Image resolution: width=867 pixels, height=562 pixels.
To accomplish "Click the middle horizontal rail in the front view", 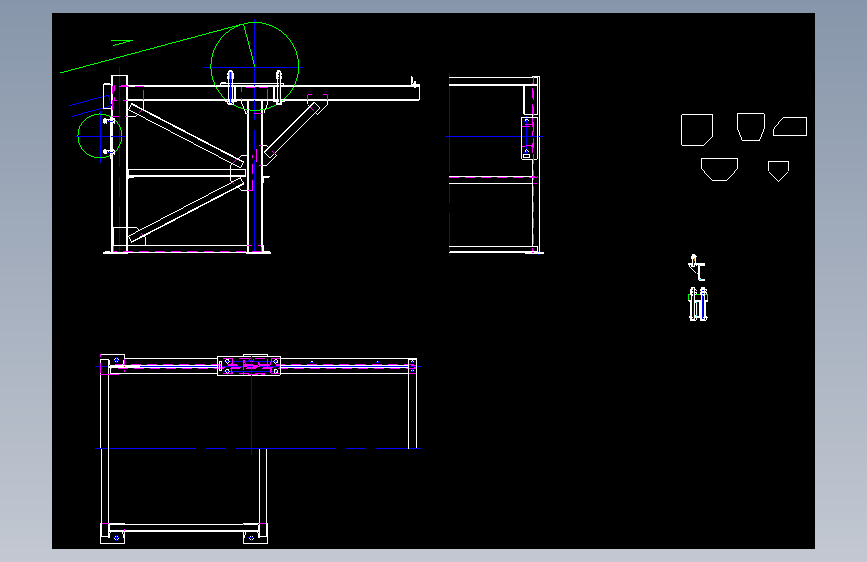I will point(186,173).
